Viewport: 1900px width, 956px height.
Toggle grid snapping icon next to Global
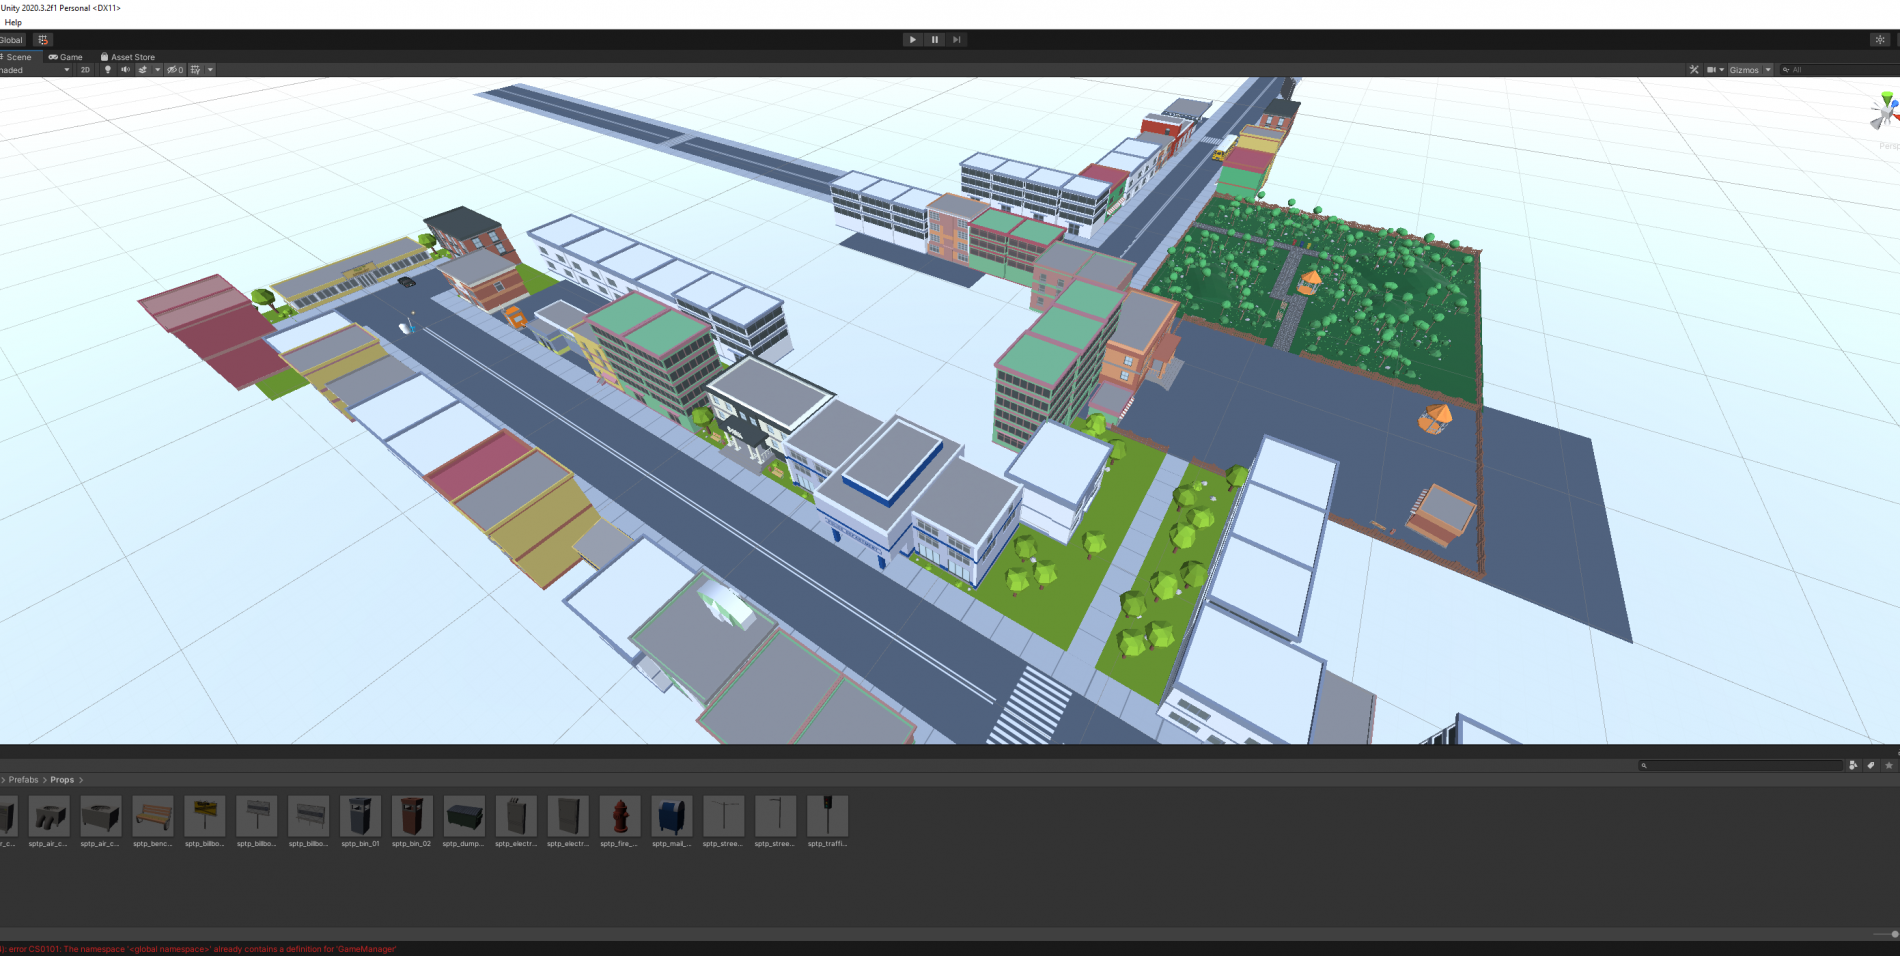43,40
